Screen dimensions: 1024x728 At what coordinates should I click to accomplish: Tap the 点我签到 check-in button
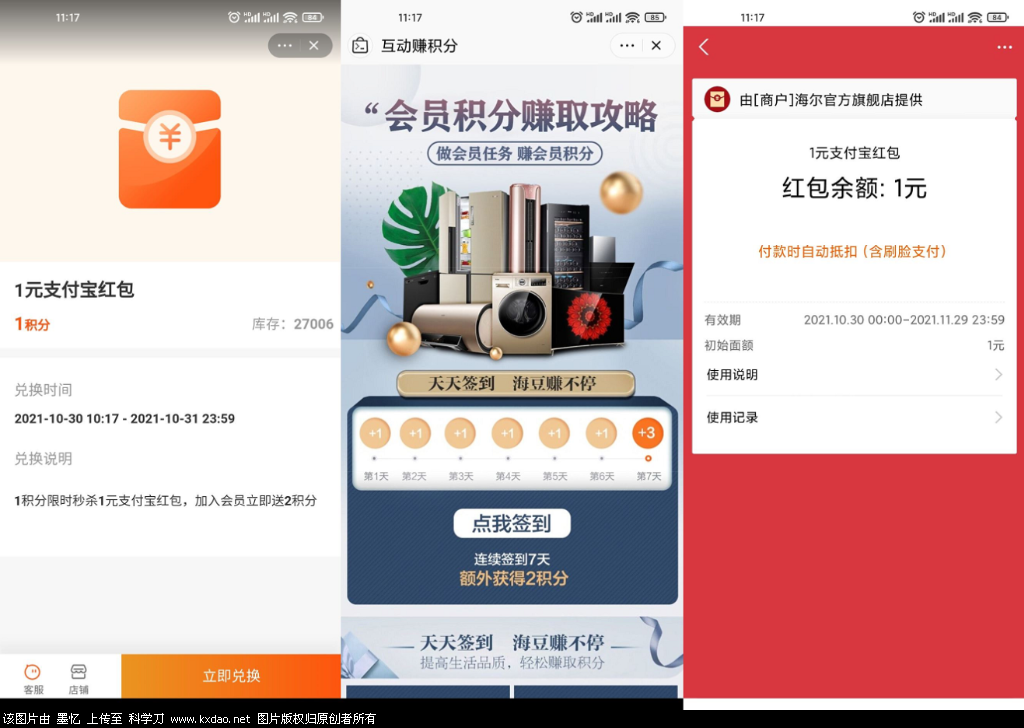coord(512,523)
